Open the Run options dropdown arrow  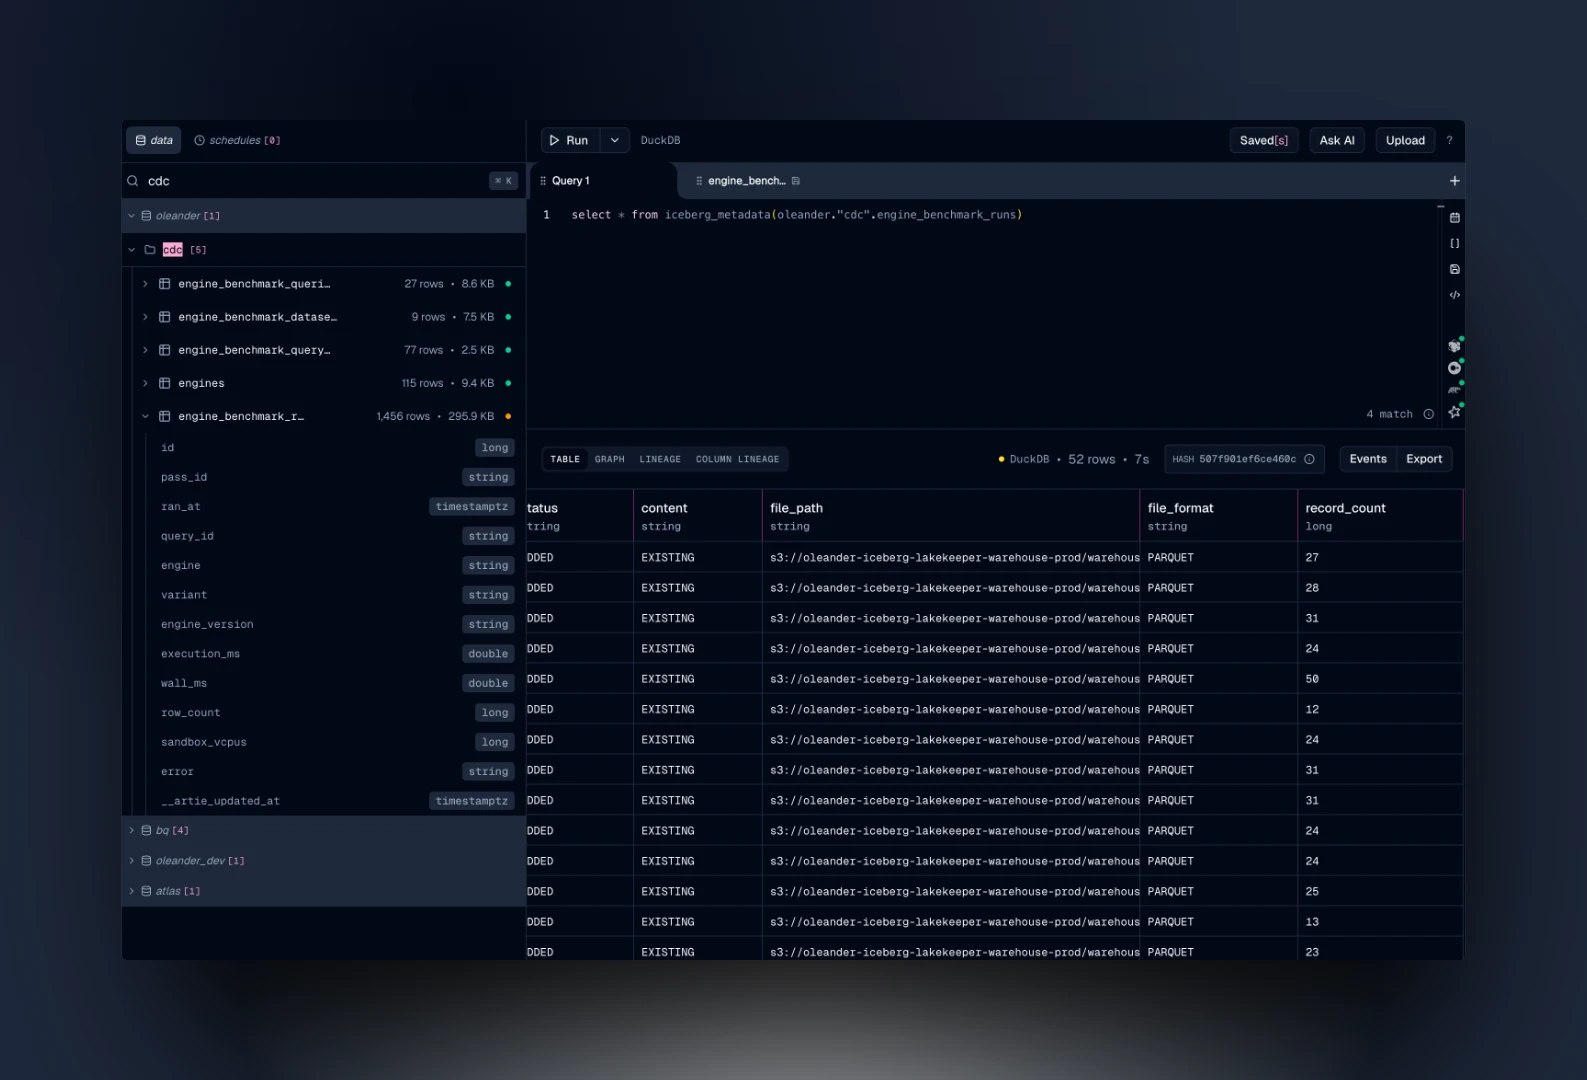614,141
